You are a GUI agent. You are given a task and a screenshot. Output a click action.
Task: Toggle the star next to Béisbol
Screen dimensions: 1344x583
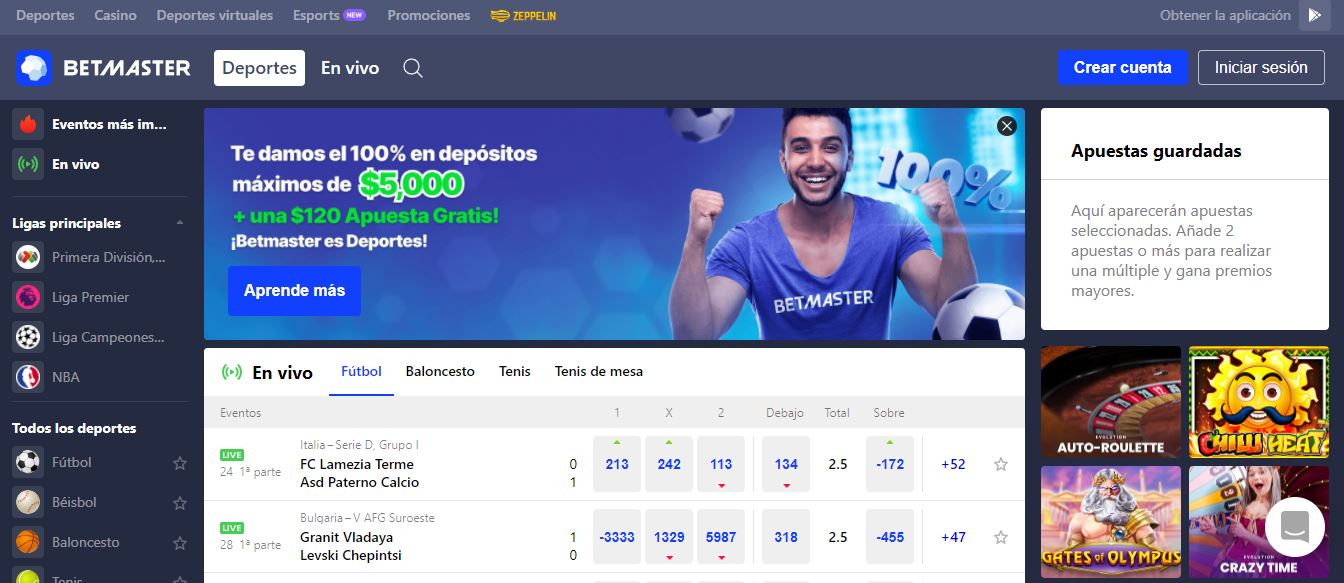[x=180, y=503]
